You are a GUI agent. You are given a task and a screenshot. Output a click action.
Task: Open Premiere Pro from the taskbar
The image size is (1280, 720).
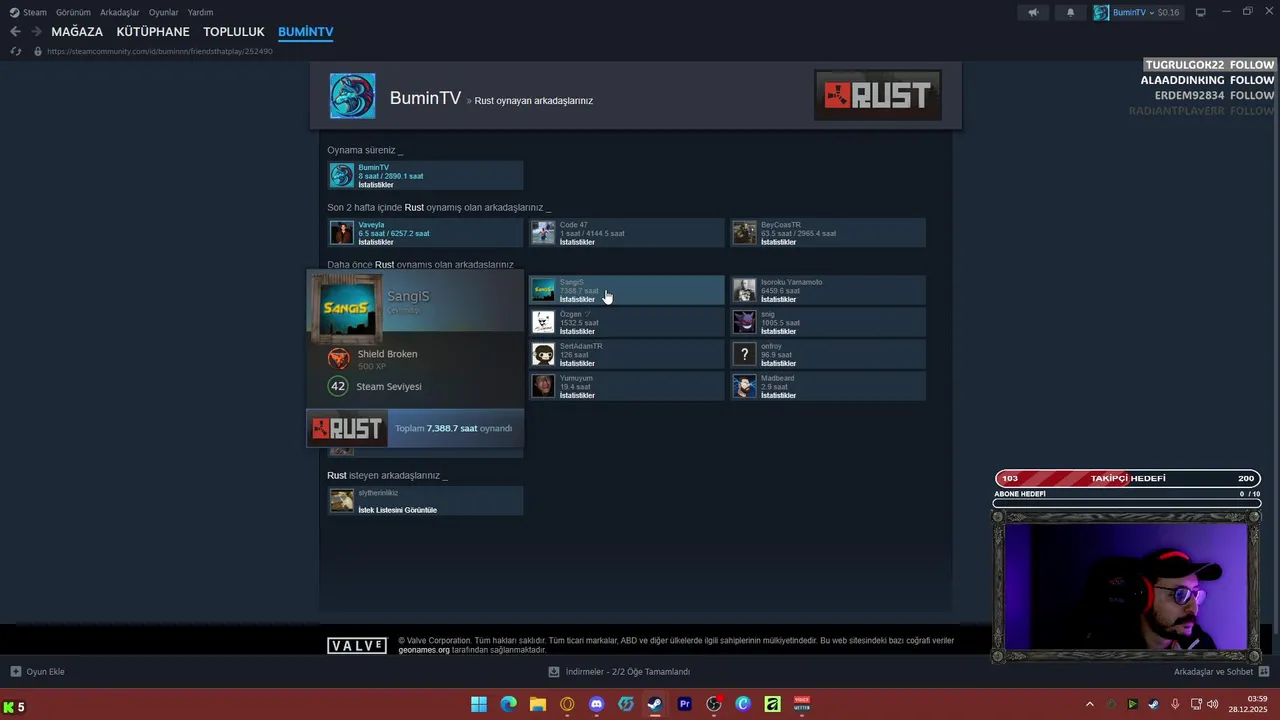coord(685,704)
